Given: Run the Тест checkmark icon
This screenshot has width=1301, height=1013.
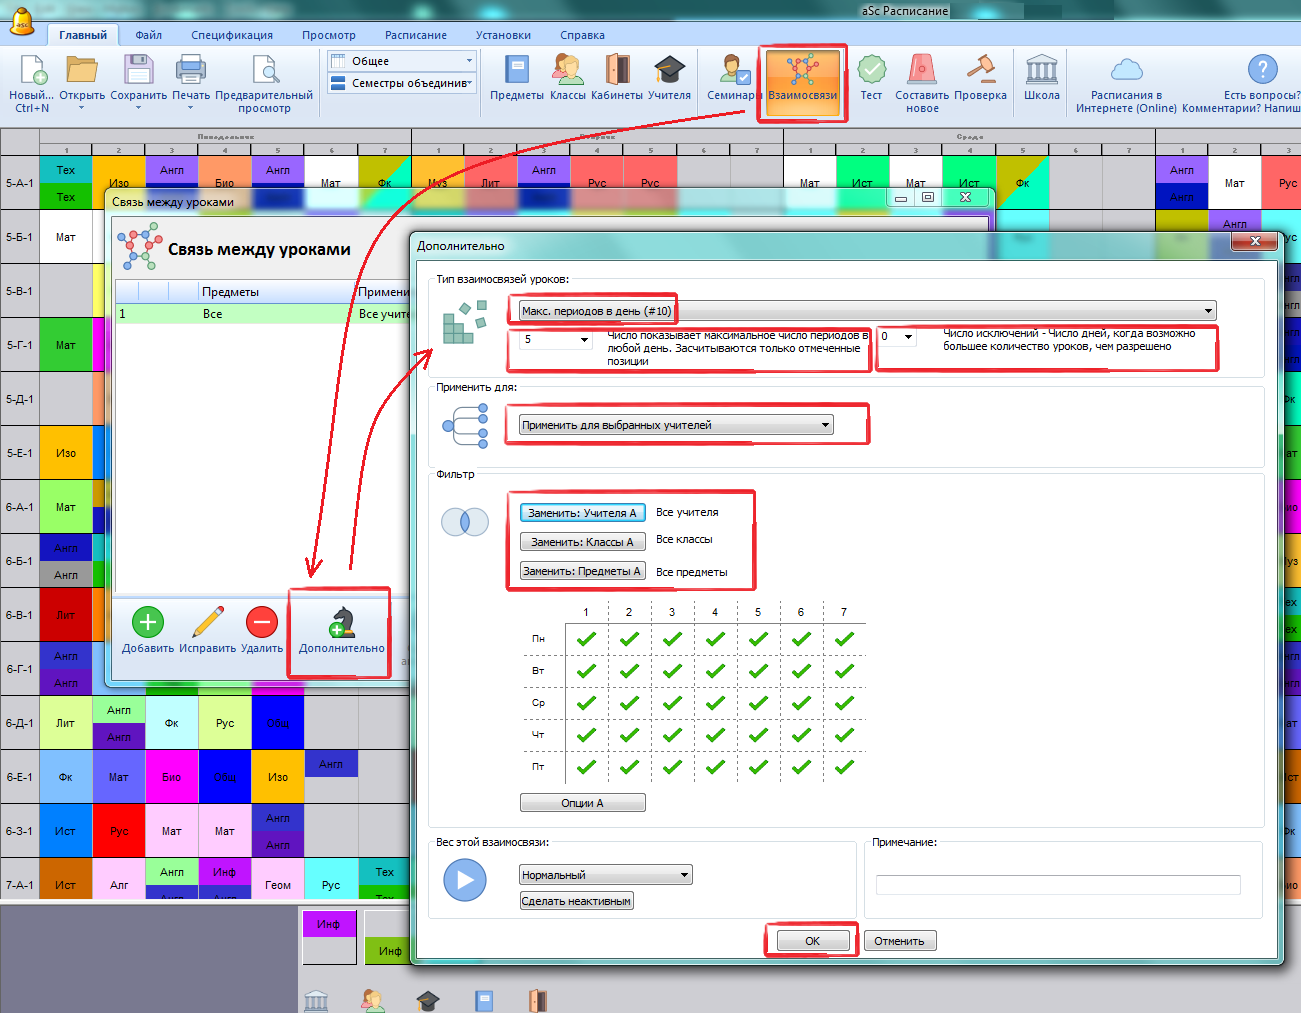Looking at the screenshot, I should [871, 72].
